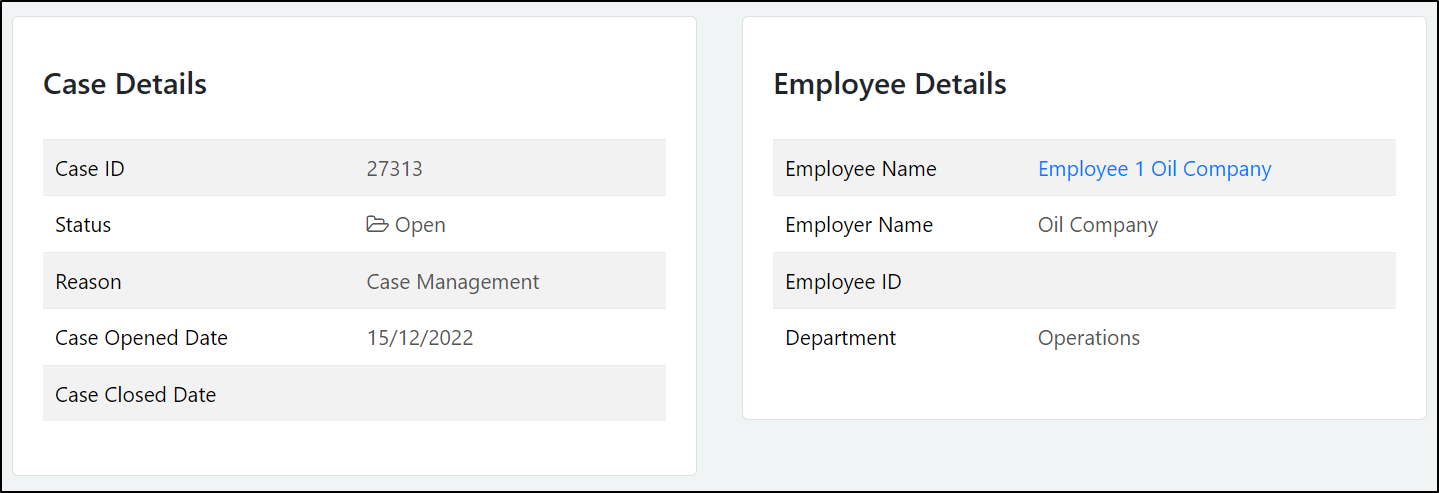Viewport: 1439px width, 493px height.
Task: Click the 15/12/2022 opened date
Action: 420,338
